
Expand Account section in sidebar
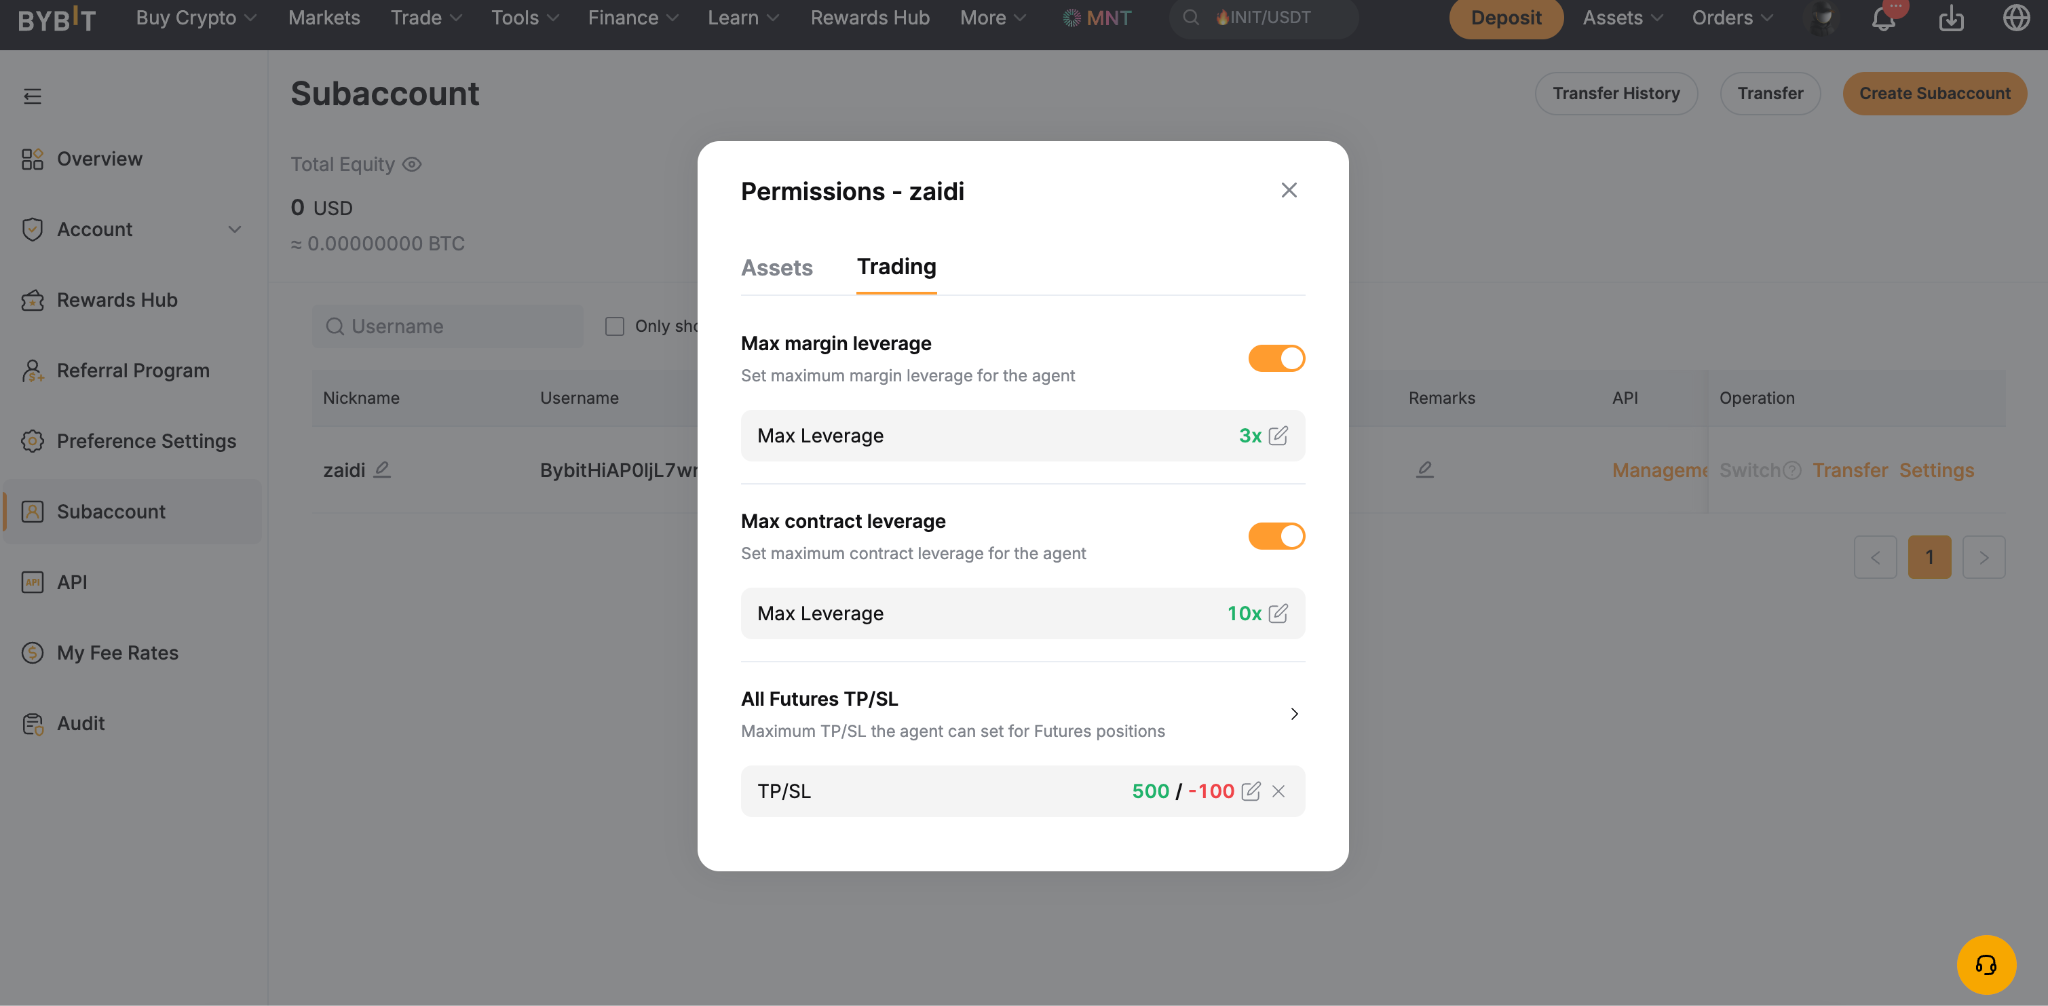tap(235, 230)
